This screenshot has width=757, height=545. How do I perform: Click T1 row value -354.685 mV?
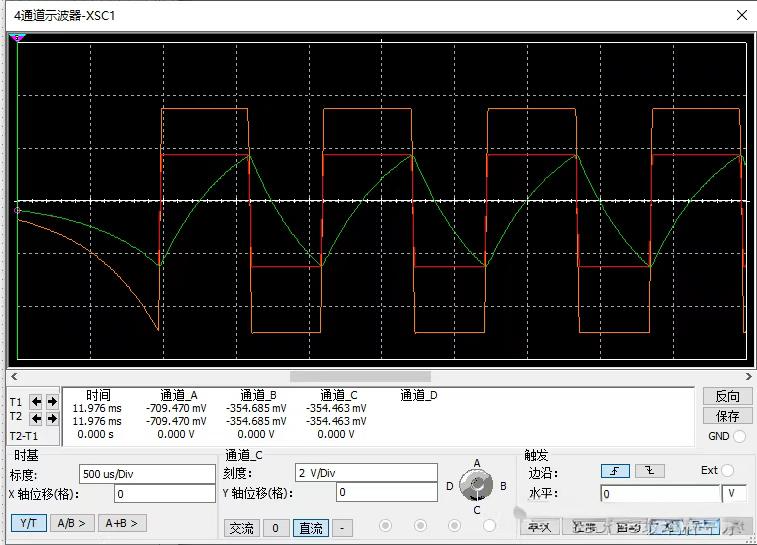[256, 408]
